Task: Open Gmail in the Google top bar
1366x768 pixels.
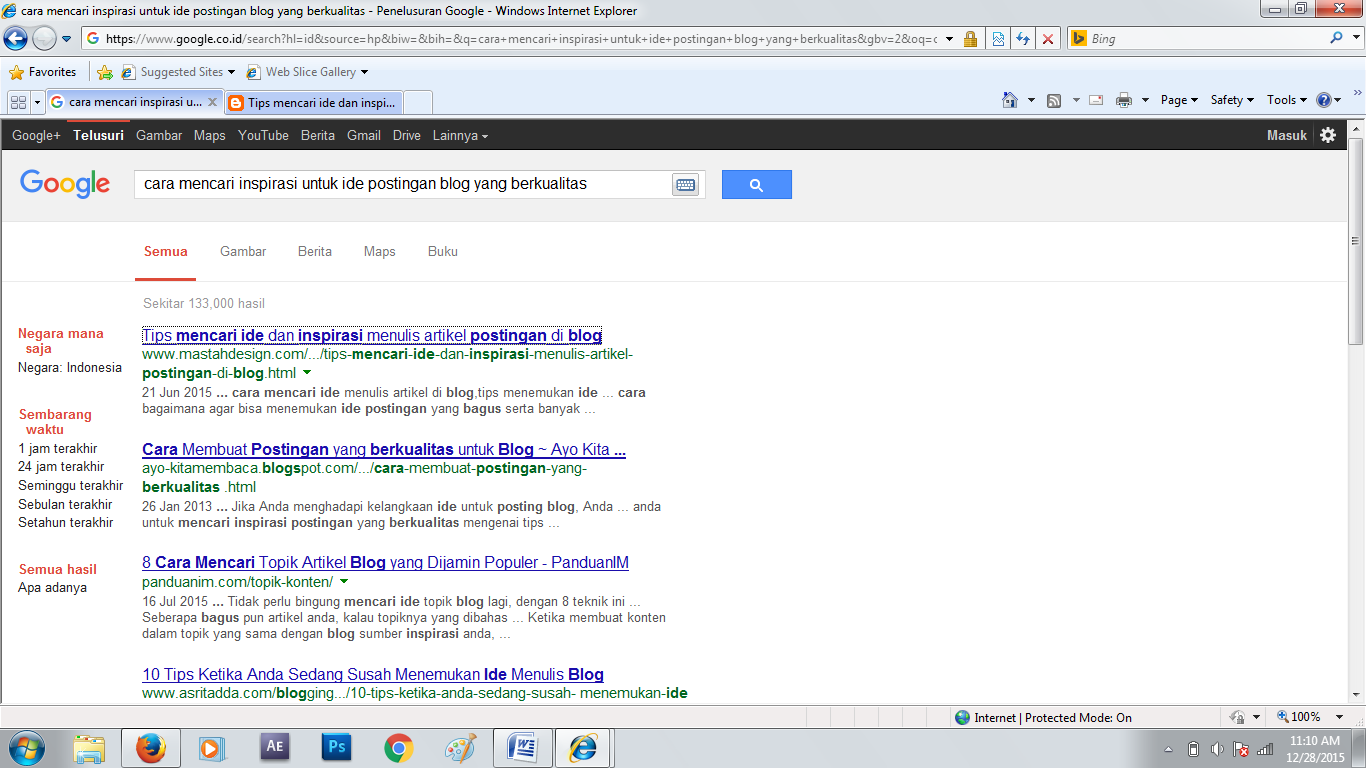Action: pyautogui.click(x=364, y=135)
